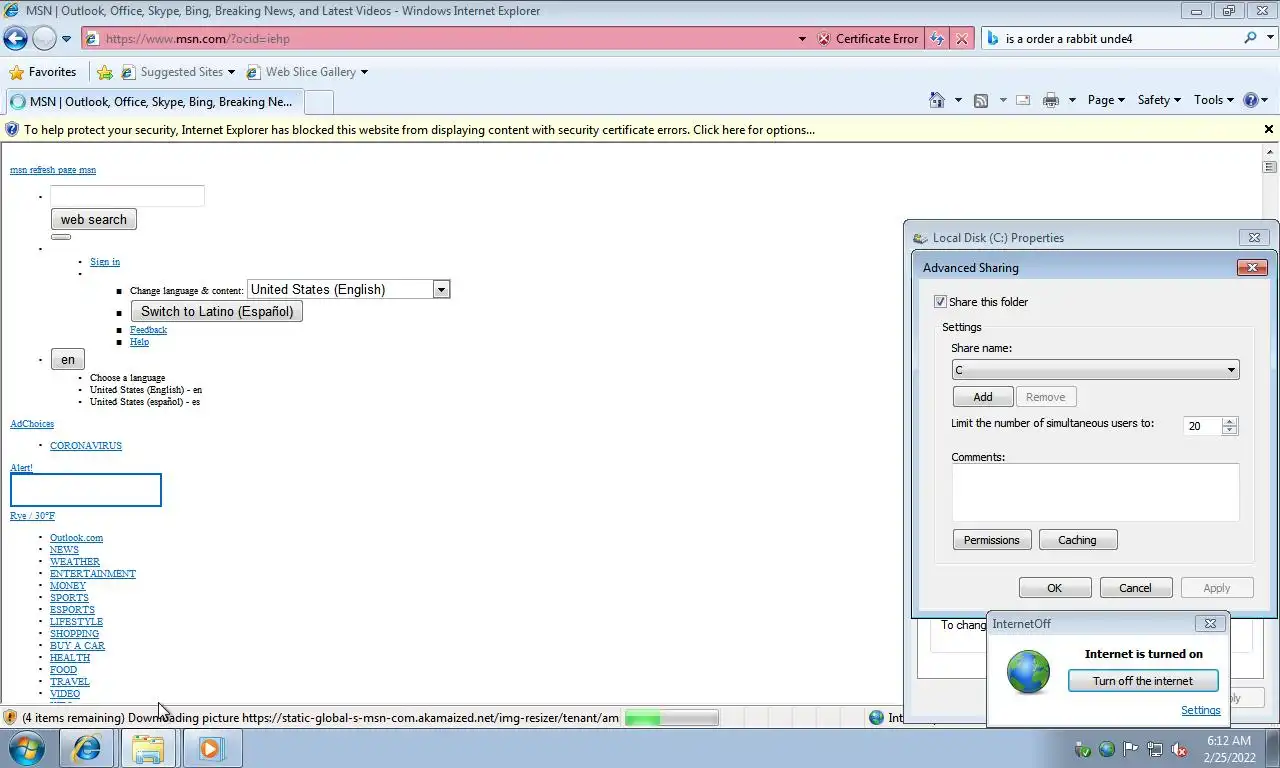Screen dimensions: 1280x768
Task: Open the recent pages dropdown beside Forward
Action: tap(66, 39)
